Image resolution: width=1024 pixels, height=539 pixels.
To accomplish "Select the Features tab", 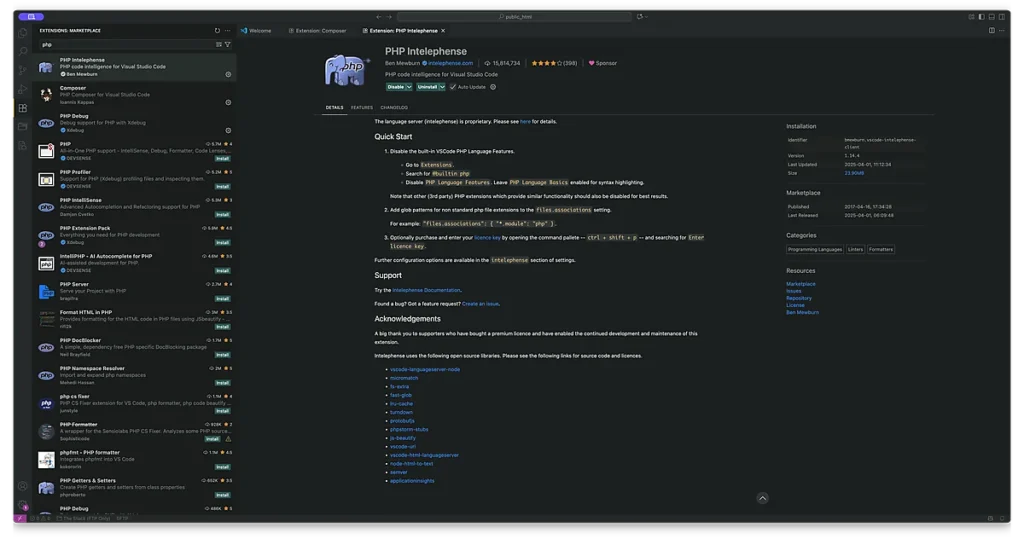I will [362, 108].
